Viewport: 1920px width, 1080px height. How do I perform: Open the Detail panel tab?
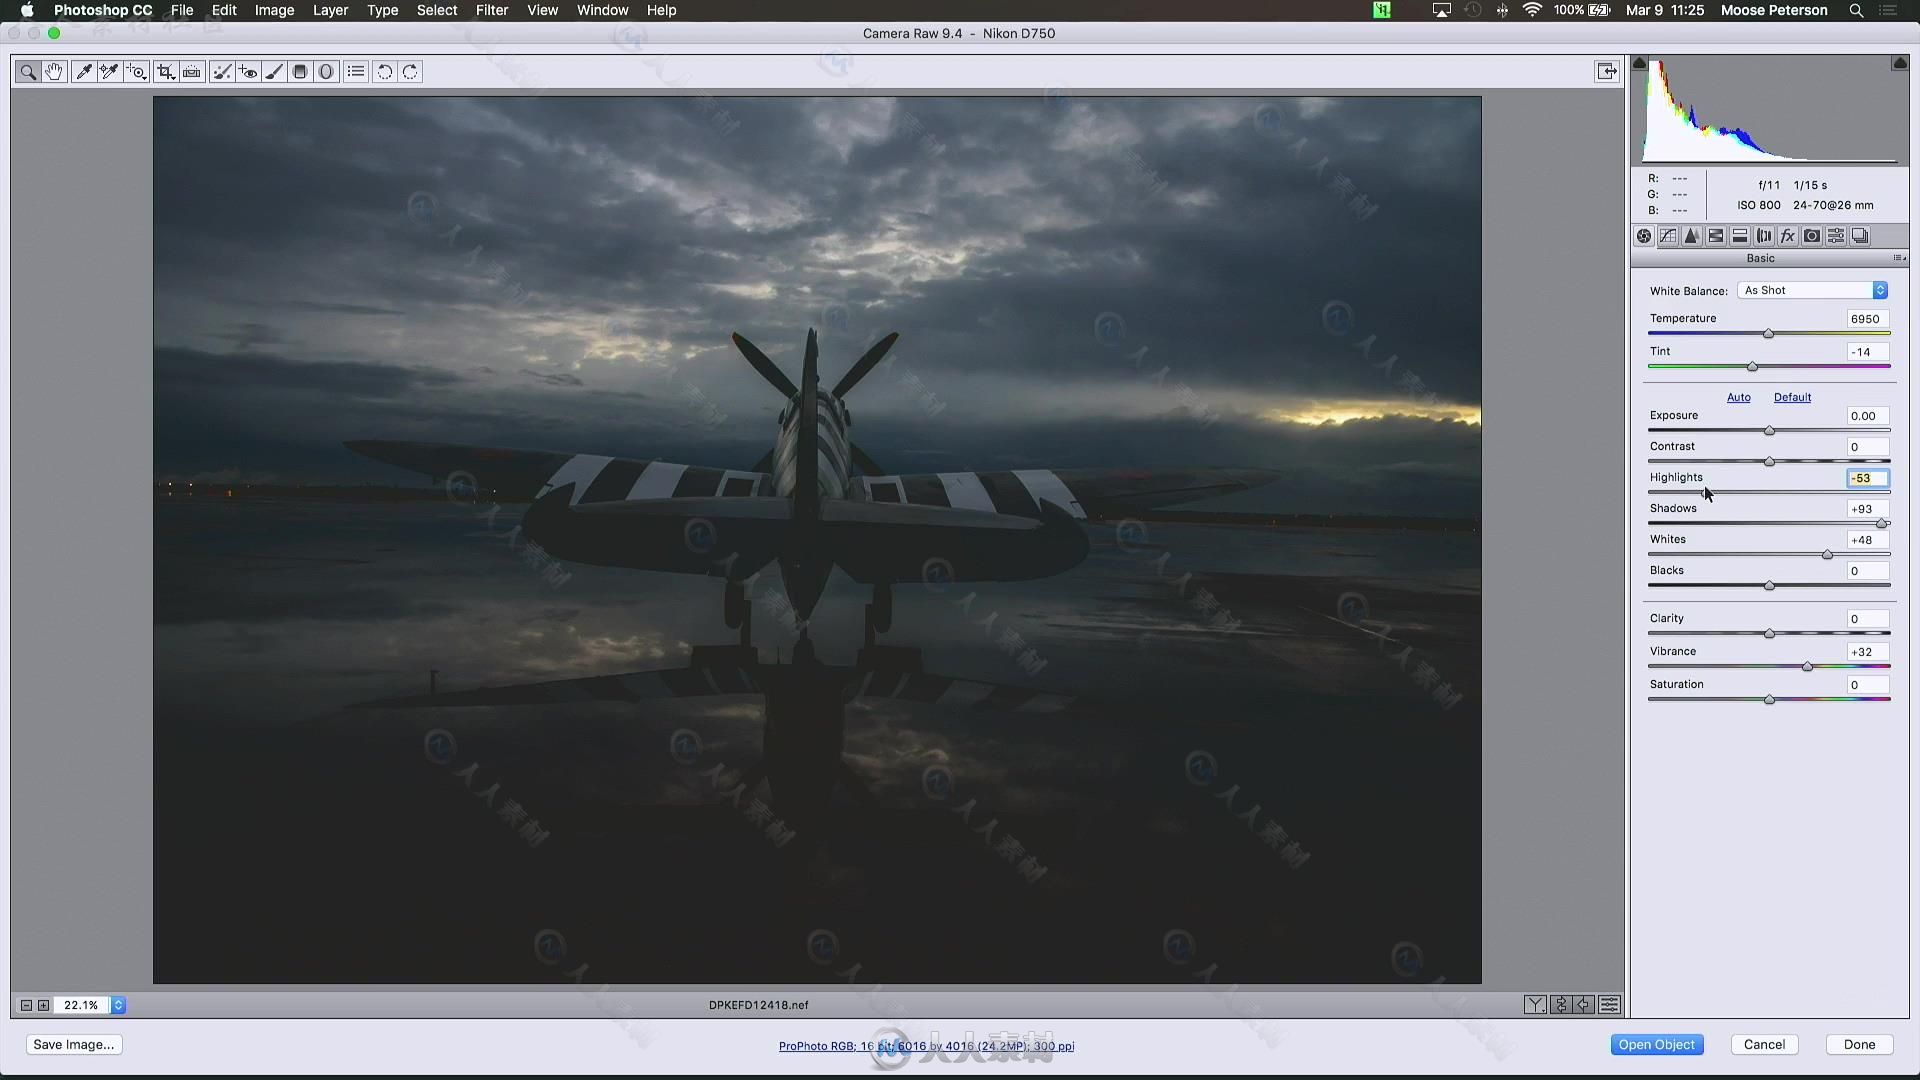[1692, 236]
